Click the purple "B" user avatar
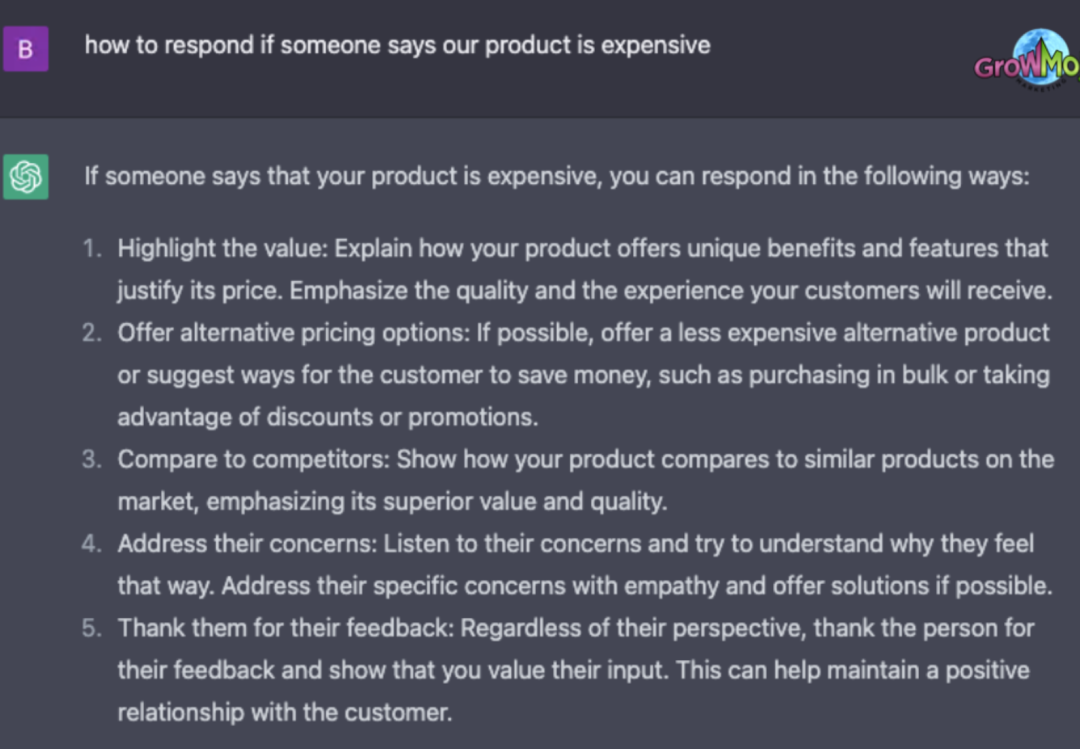This screenshot has width=1080, height=749. click(x=25, y=49)
